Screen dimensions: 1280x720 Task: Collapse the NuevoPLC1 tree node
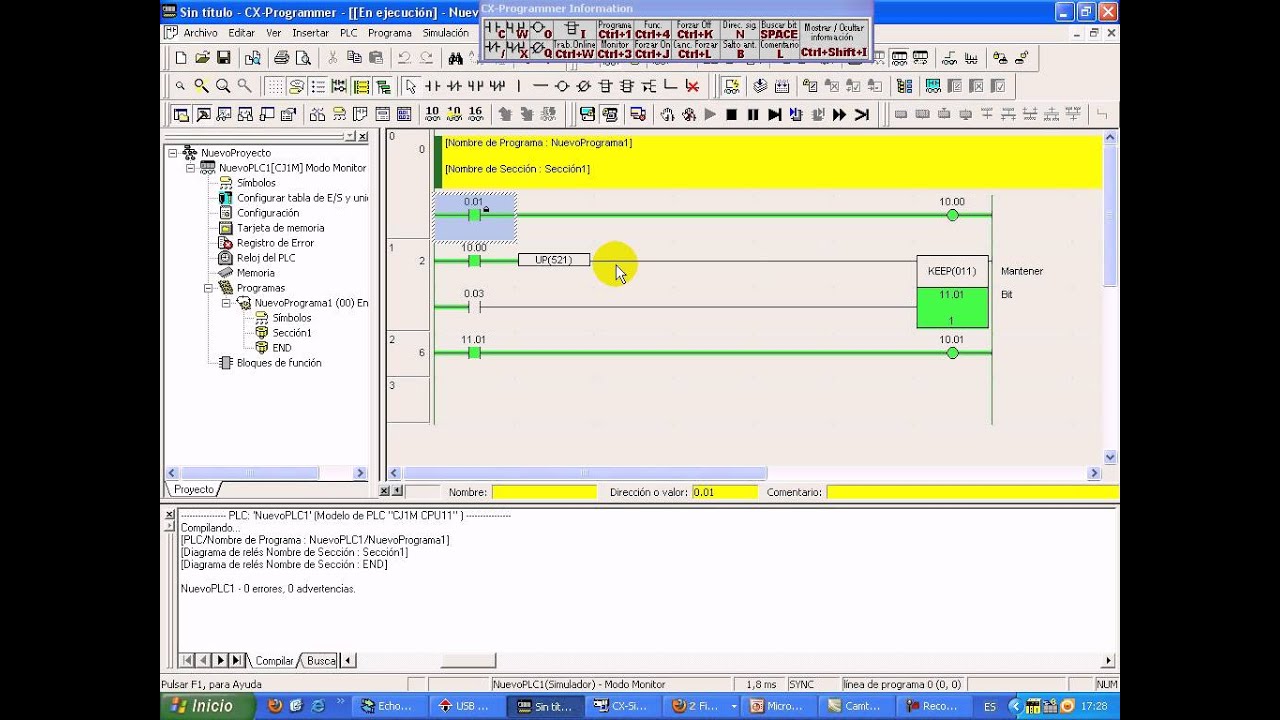tap(191, 168)
